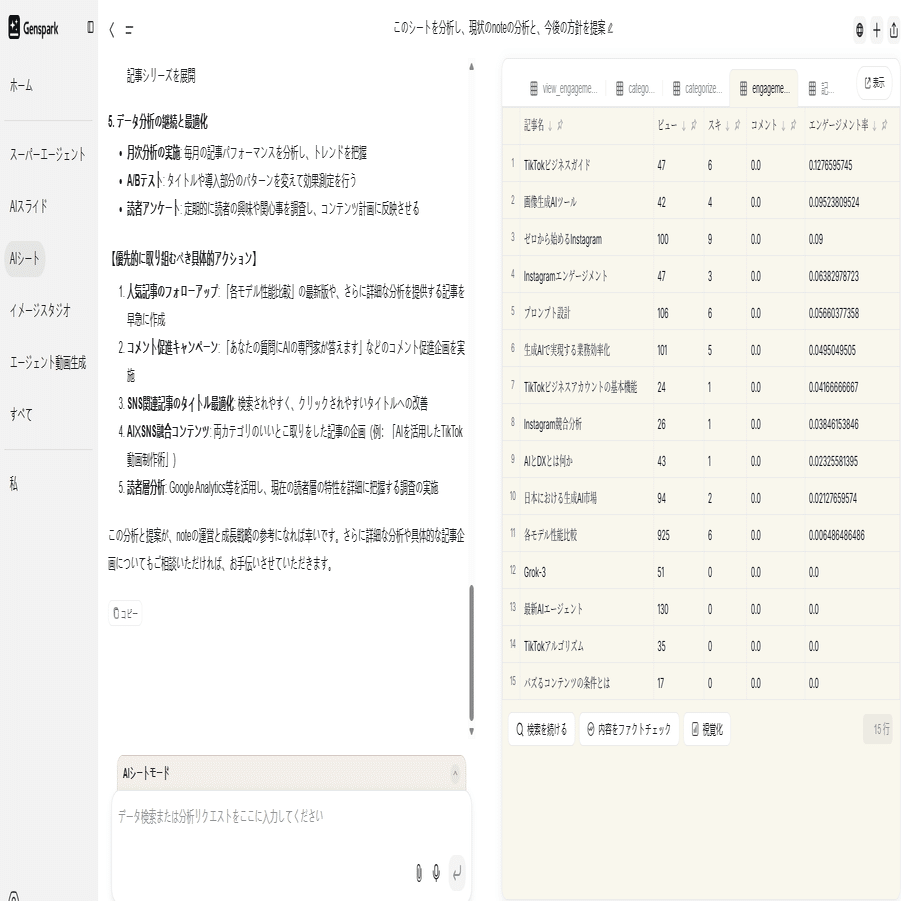The image size is (901, 901).
Task: Activate the microphone voice input
Action: coord(436,873)
